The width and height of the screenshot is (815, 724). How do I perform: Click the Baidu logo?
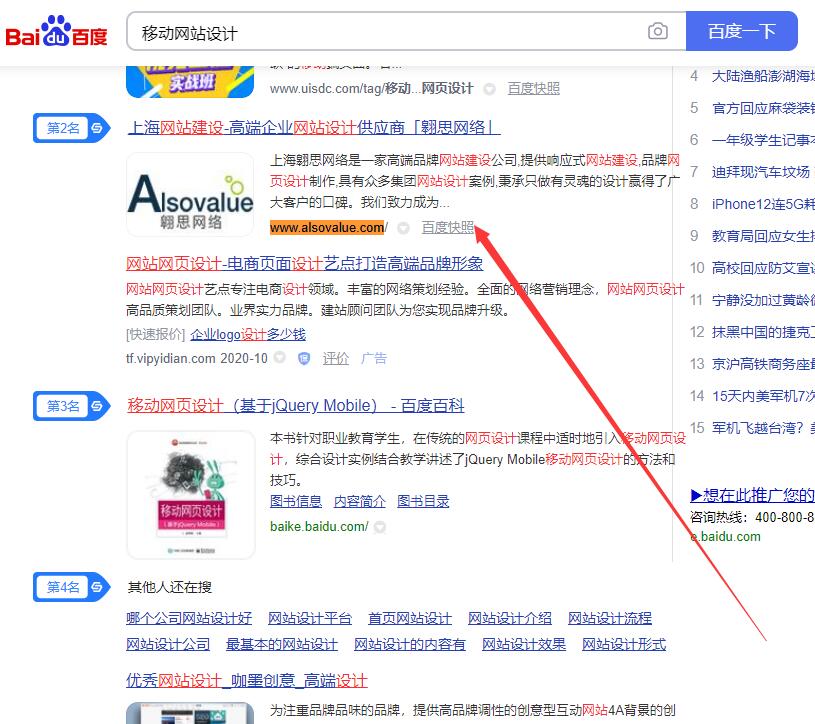(56, 31)
